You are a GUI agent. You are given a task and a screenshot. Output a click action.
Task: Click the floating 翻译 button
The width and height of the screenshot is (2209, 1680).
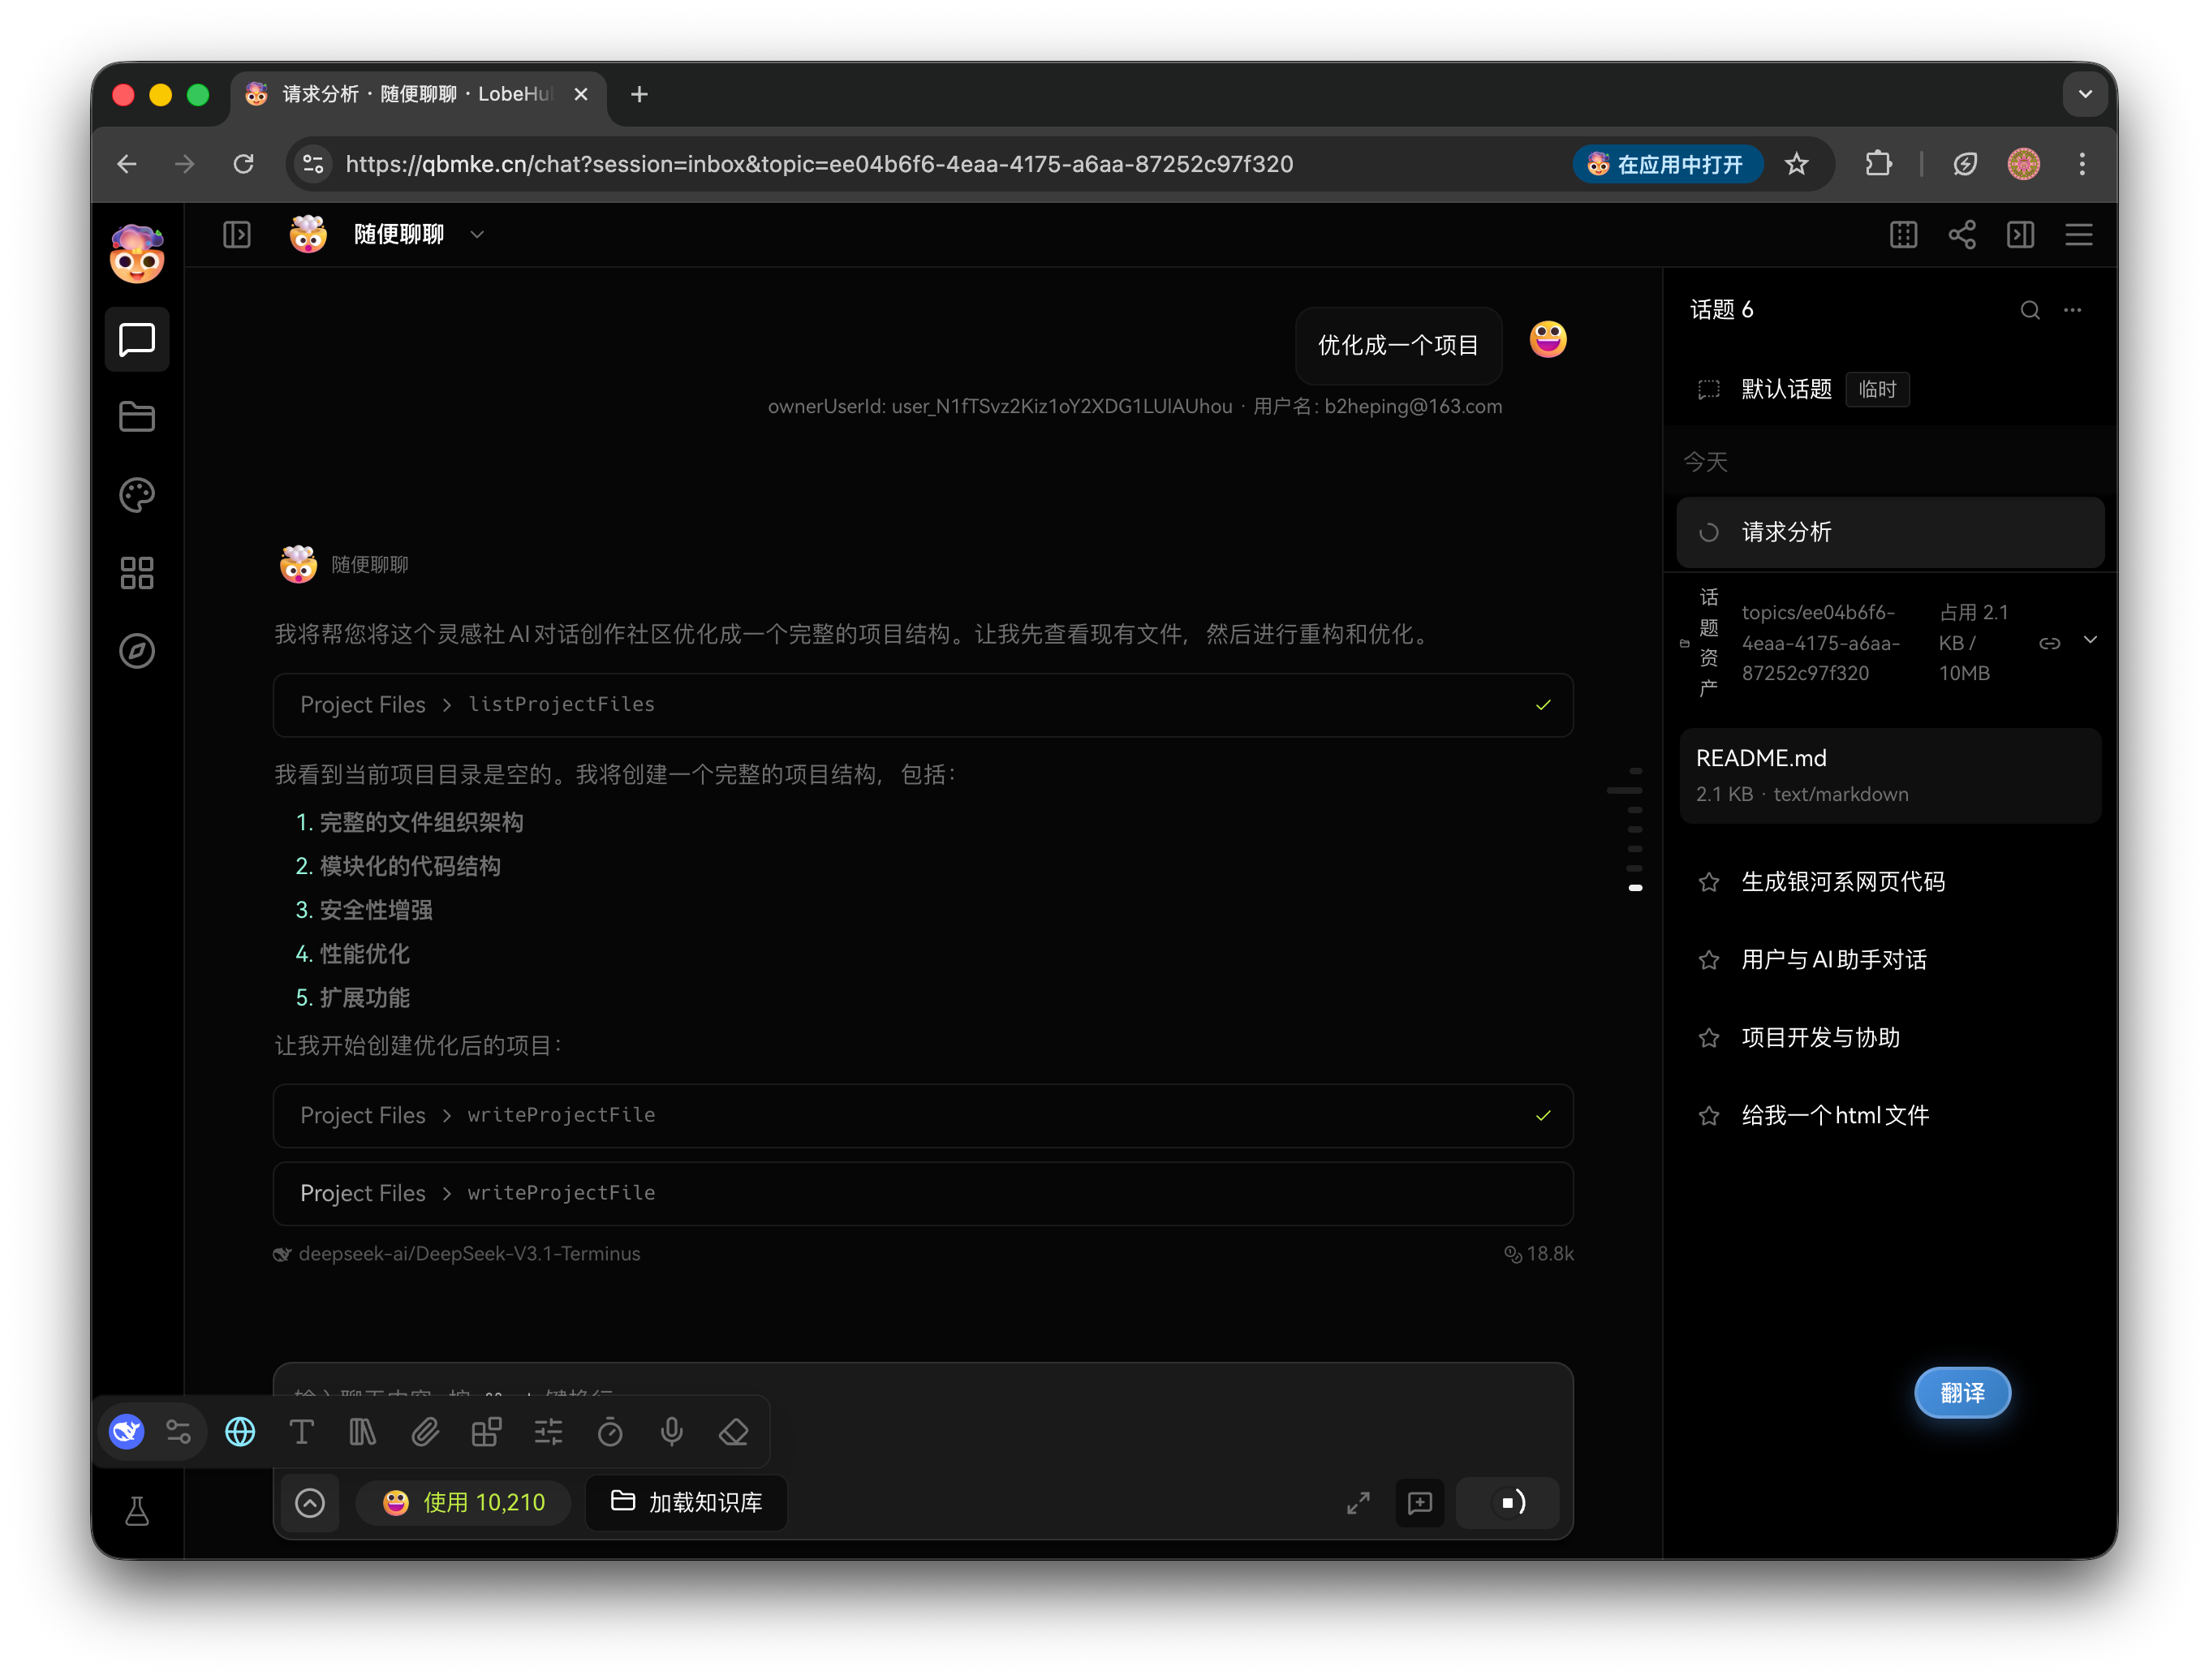click(1962, 1392)
